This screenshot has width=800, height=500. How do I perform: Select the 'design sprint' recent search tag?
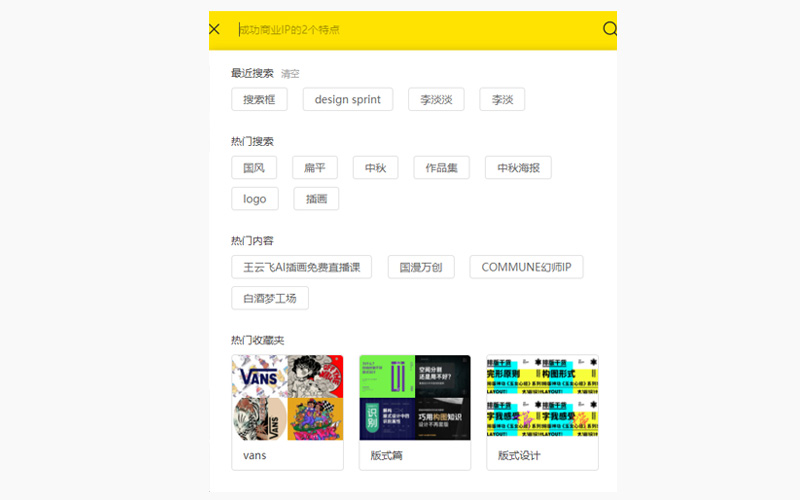click(348, 100)
